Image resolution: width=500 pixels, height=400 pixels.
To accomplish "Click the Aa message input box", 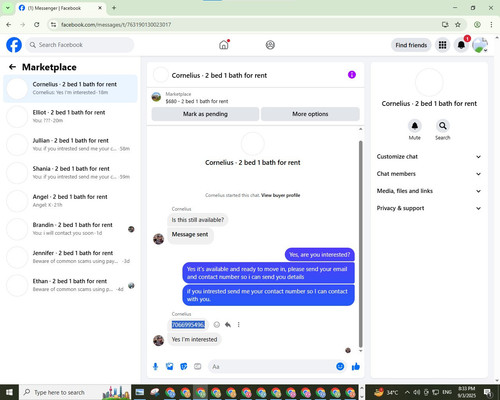I will [x=277, y=367].
